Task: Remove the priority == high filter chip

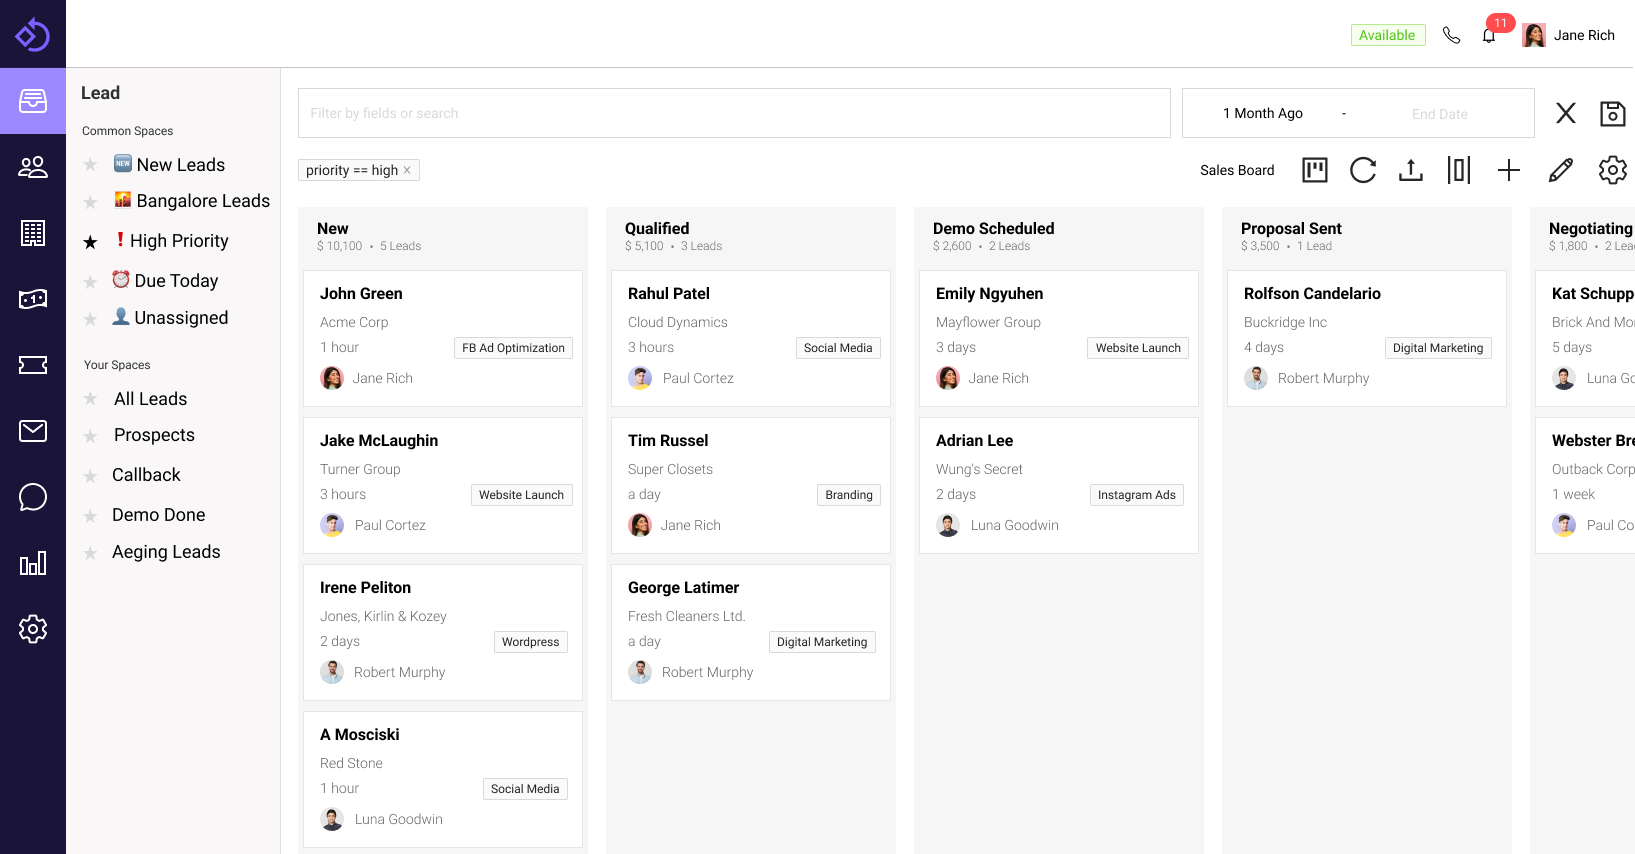Action: pos(407,171)
